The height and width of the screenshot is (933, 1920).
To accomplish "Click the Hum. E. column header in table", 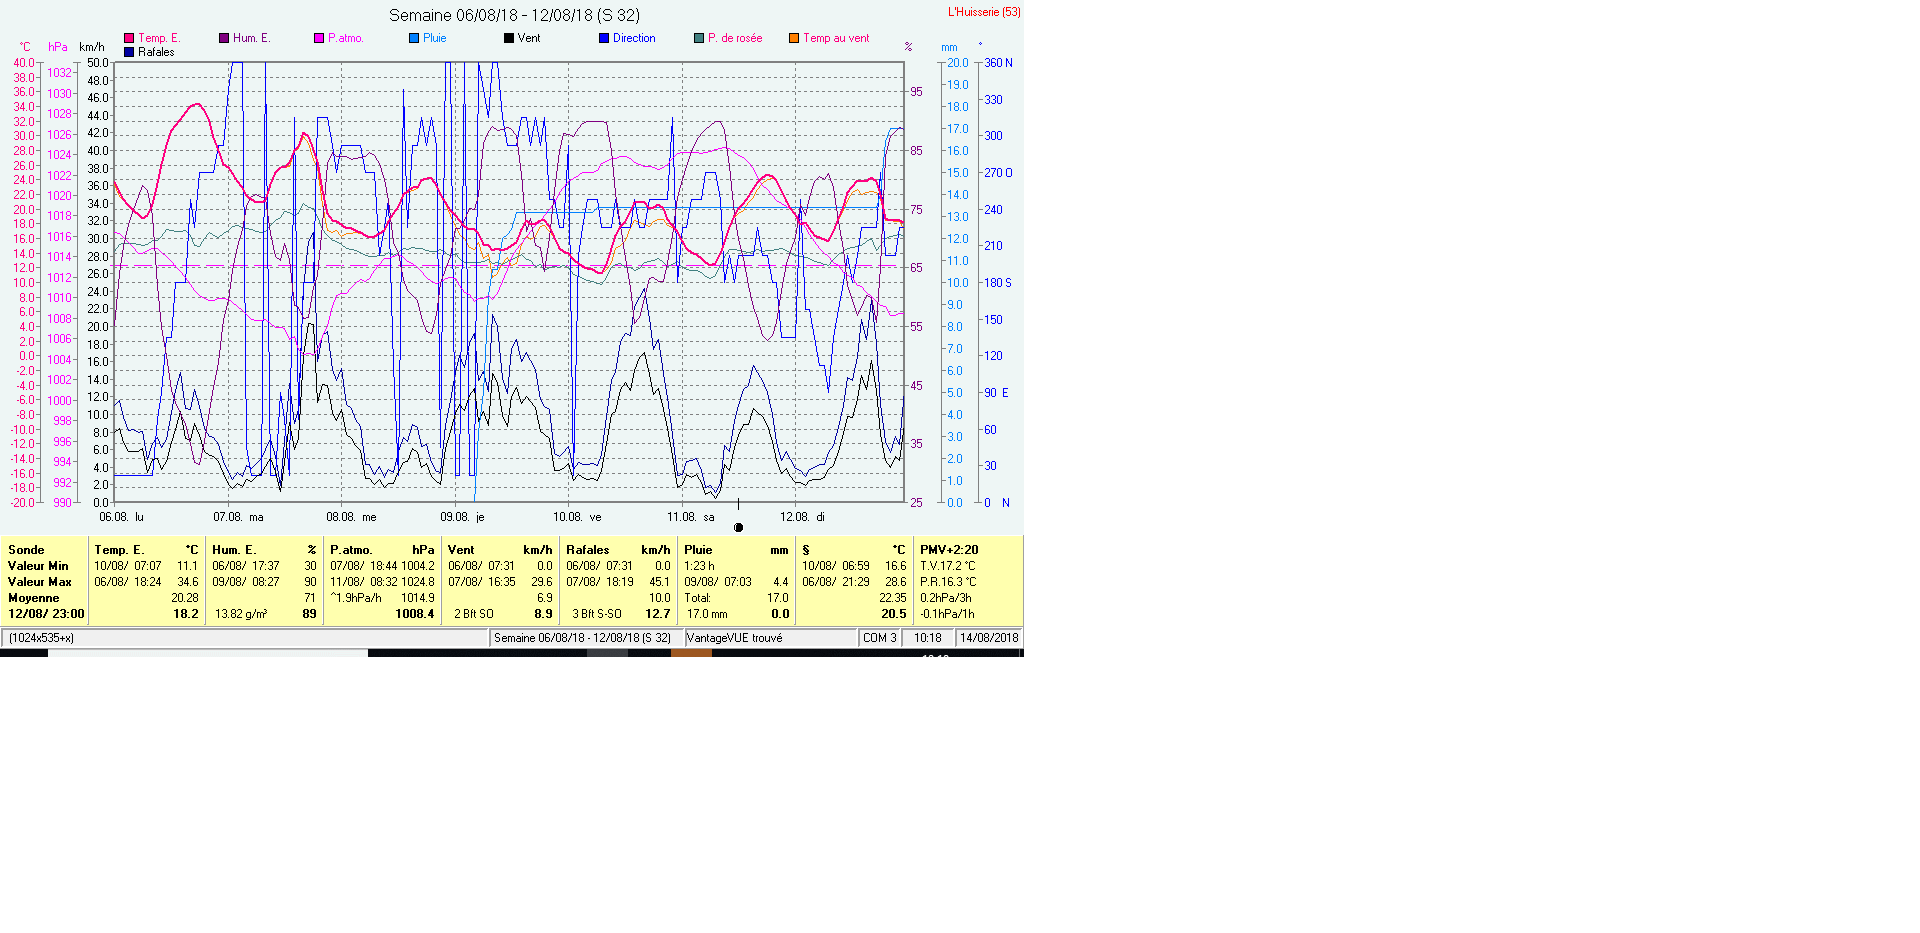I will click(x=234, y=550).
